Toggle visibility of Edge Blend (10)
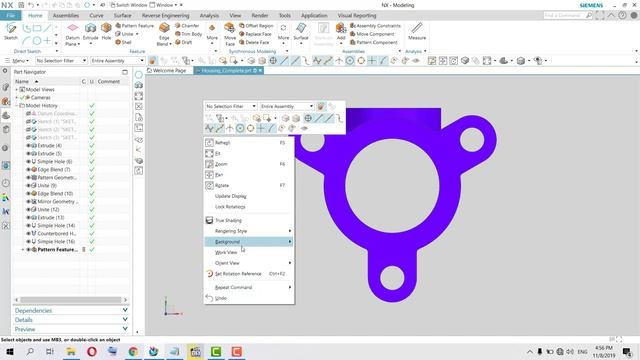This screenshot has height=360, width=640. point(29,193)
